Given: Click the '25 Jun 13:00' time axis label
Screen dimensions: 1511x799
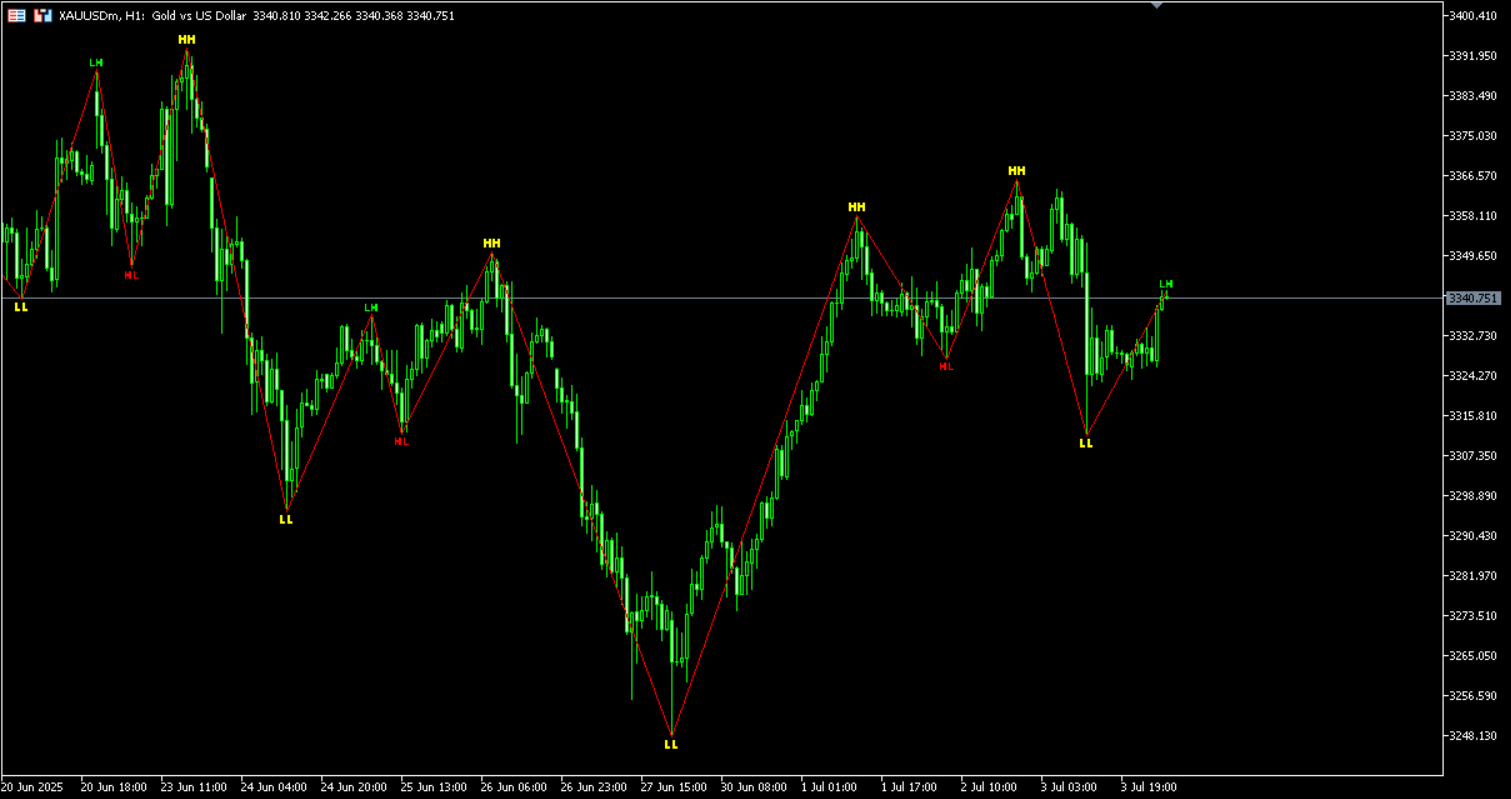Looking at the screenshot, I should (434, 787).
